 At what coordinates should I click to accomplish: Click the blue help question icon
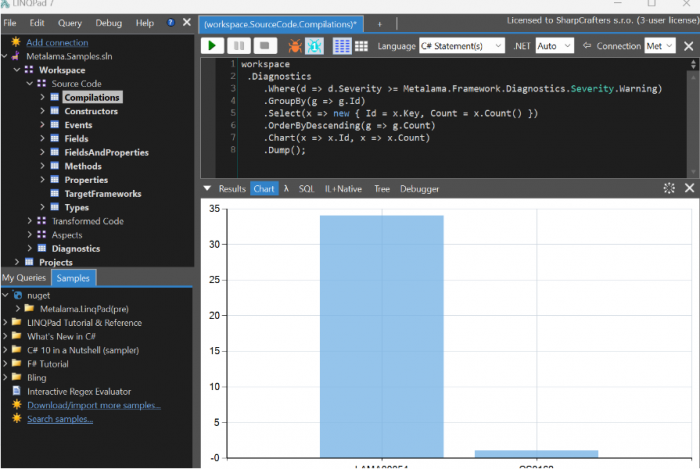[171, 22]
